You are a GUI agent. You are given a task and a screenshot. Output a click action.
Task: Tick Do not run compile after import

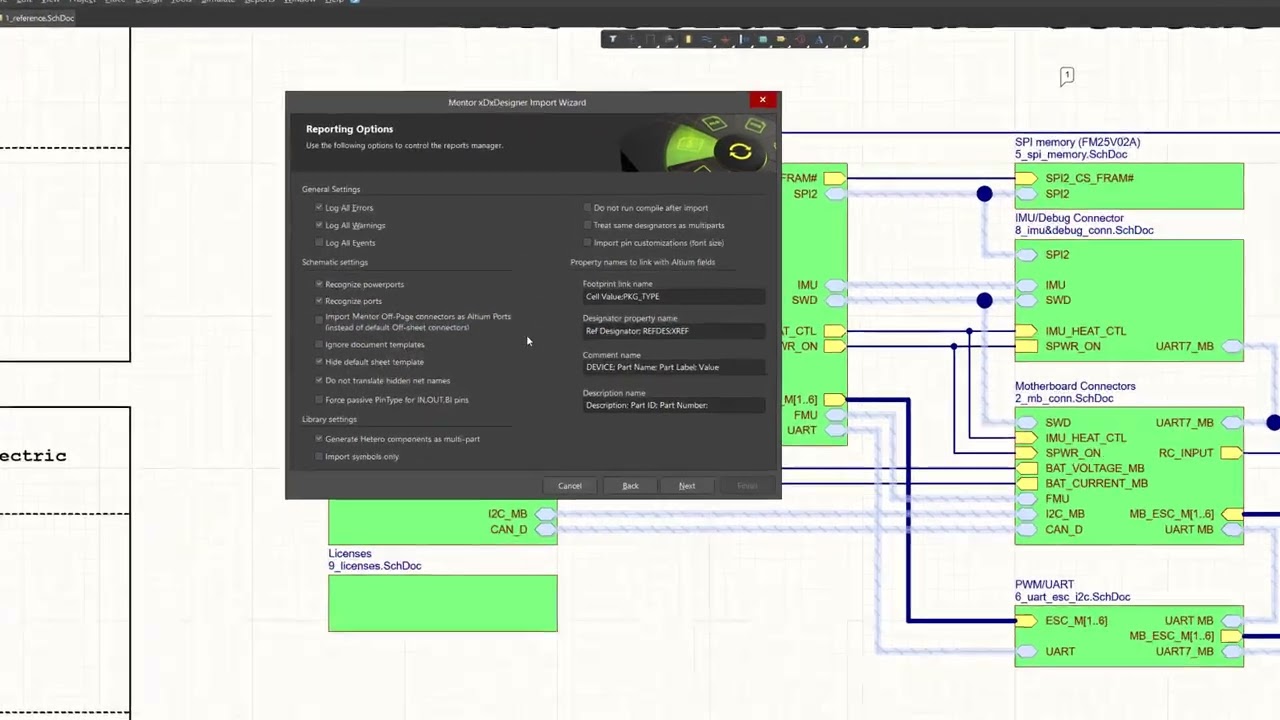[587, 208]
